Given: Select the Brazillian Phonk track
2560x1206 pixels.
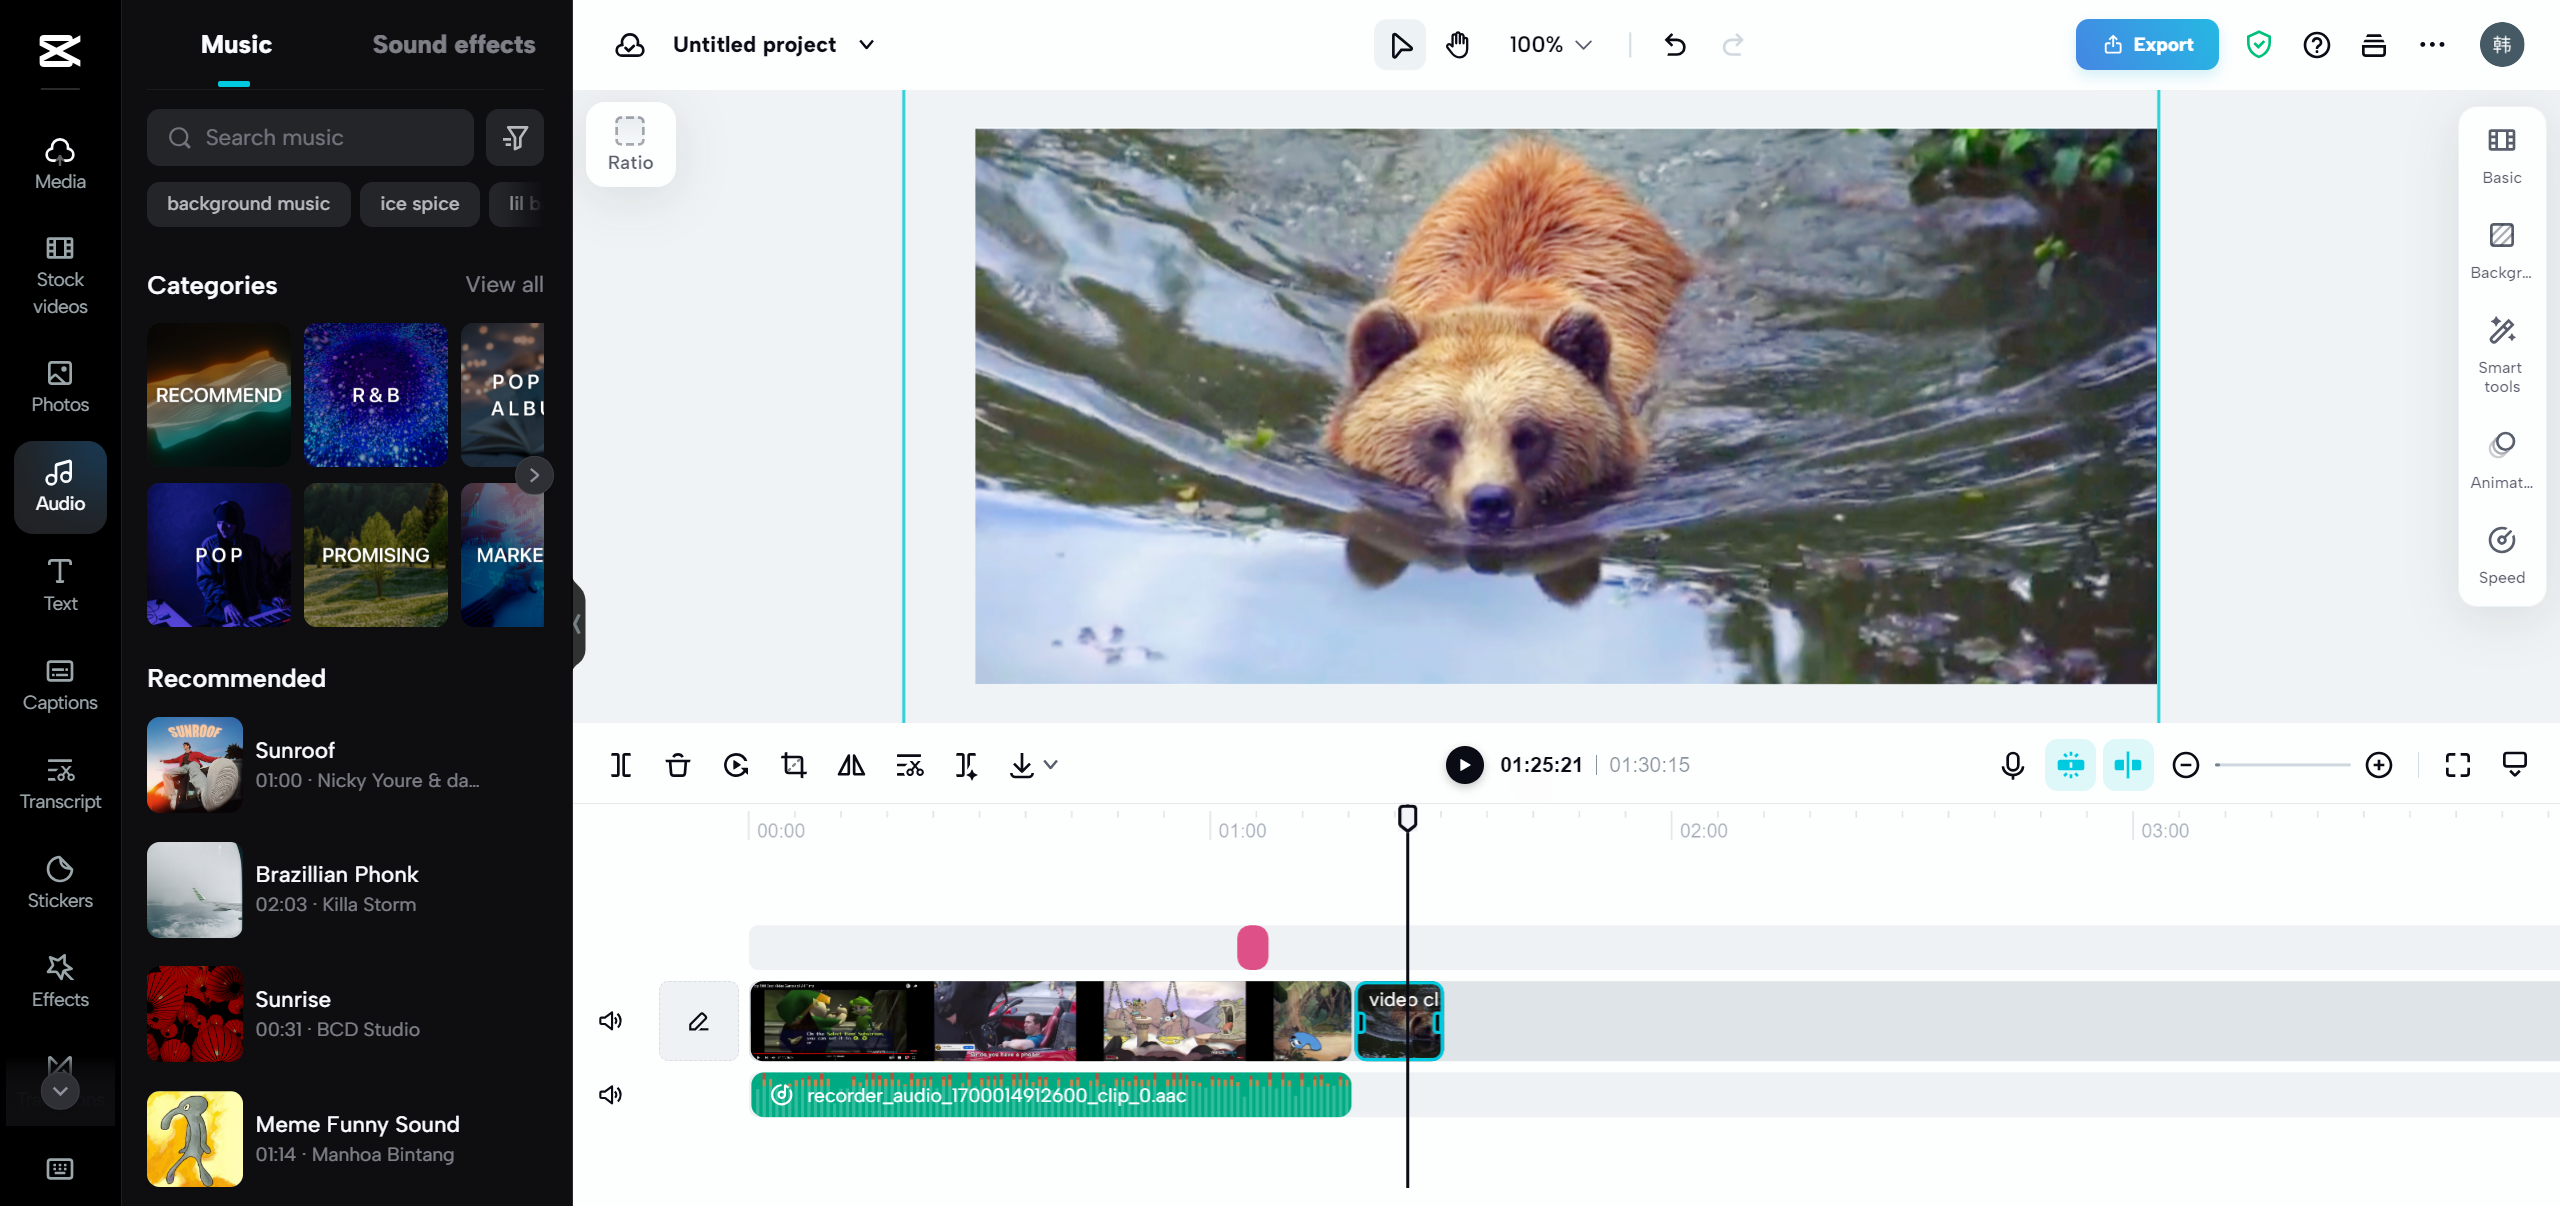Looking at the screenshot, I should click(345, 889).
